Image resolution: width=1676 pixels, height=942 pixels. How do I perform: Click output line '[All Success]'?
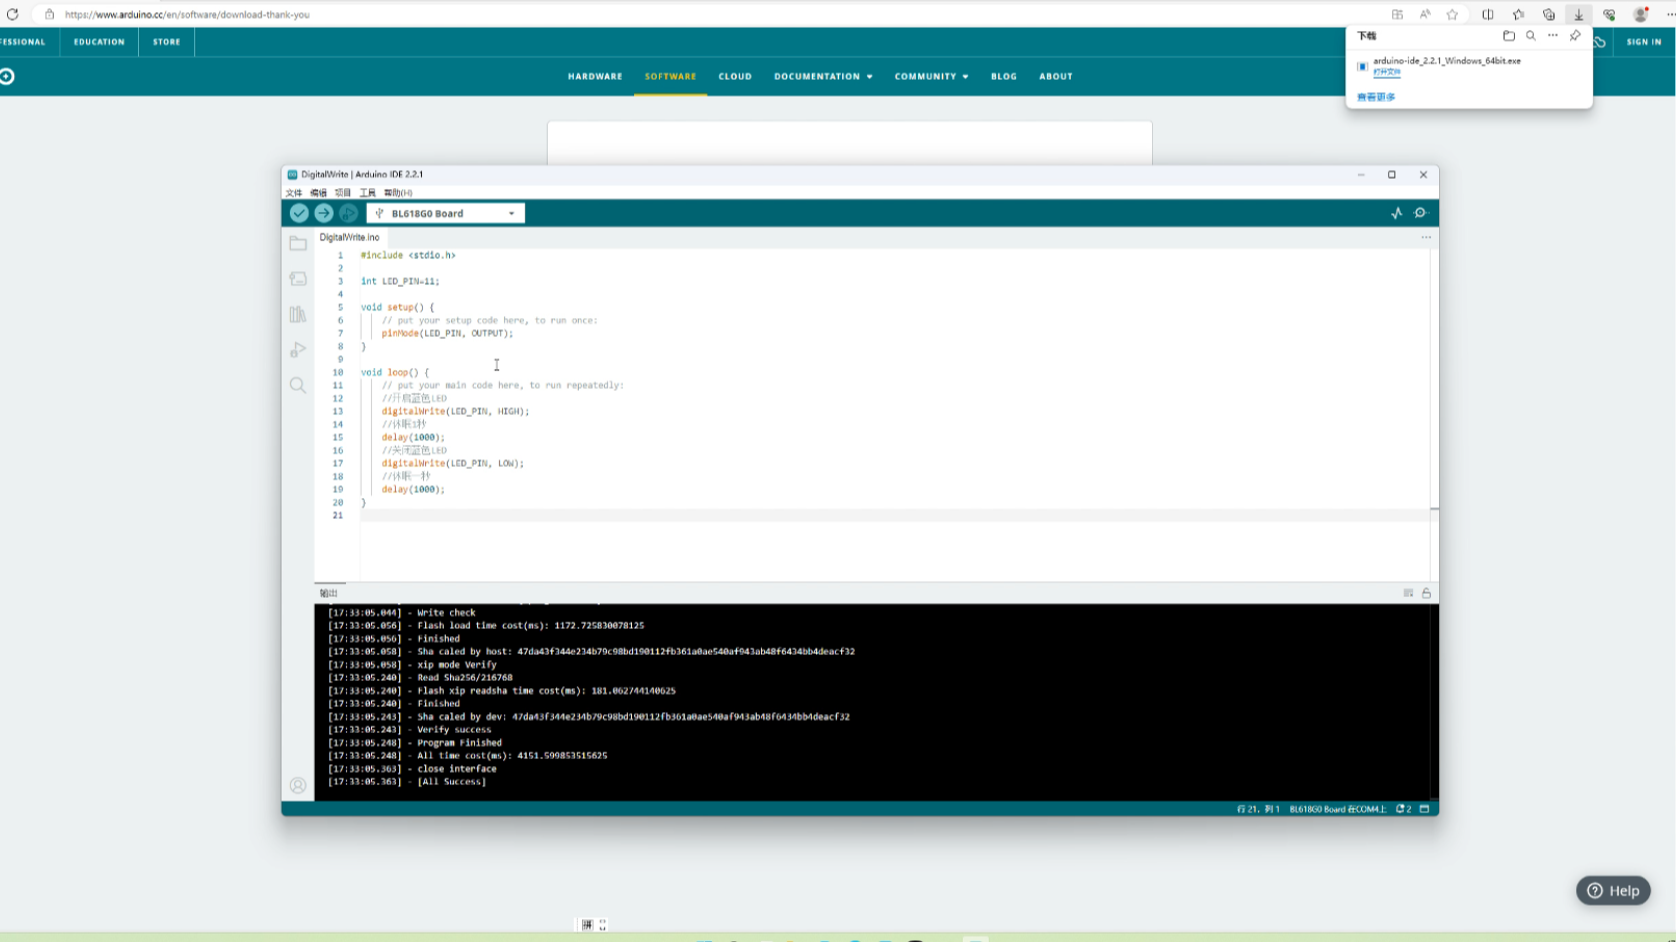coord(452,782)
